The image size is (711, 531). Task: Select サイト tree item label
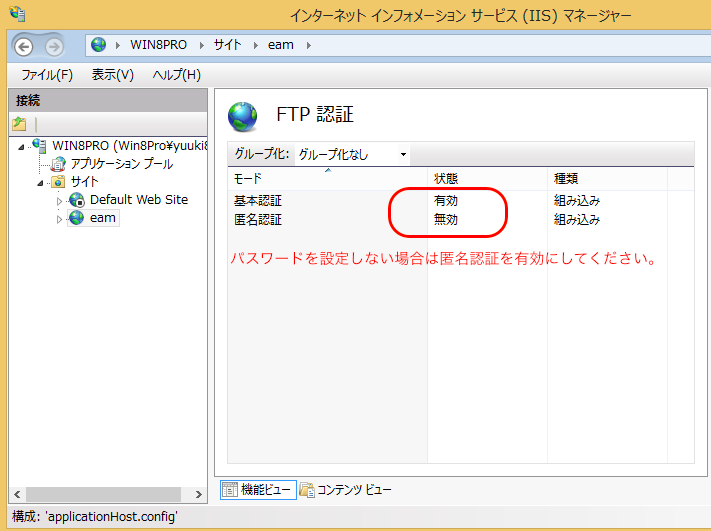(84, 182)
